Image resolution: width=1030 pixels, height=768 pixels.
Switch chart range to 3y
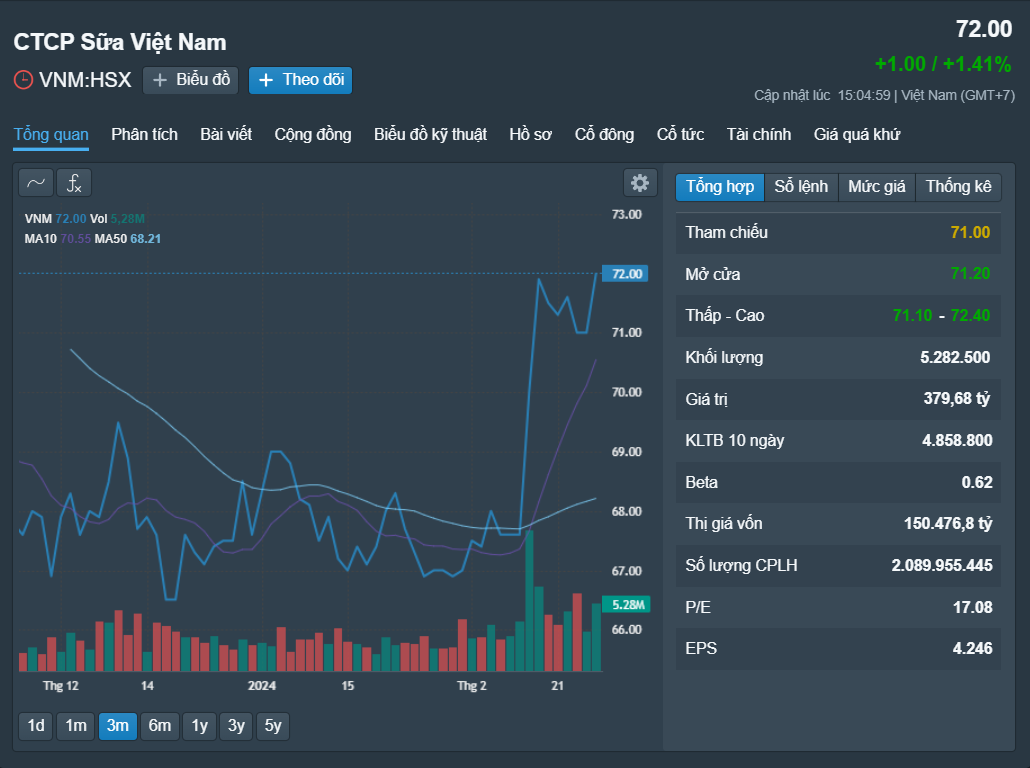coord(236,726)
